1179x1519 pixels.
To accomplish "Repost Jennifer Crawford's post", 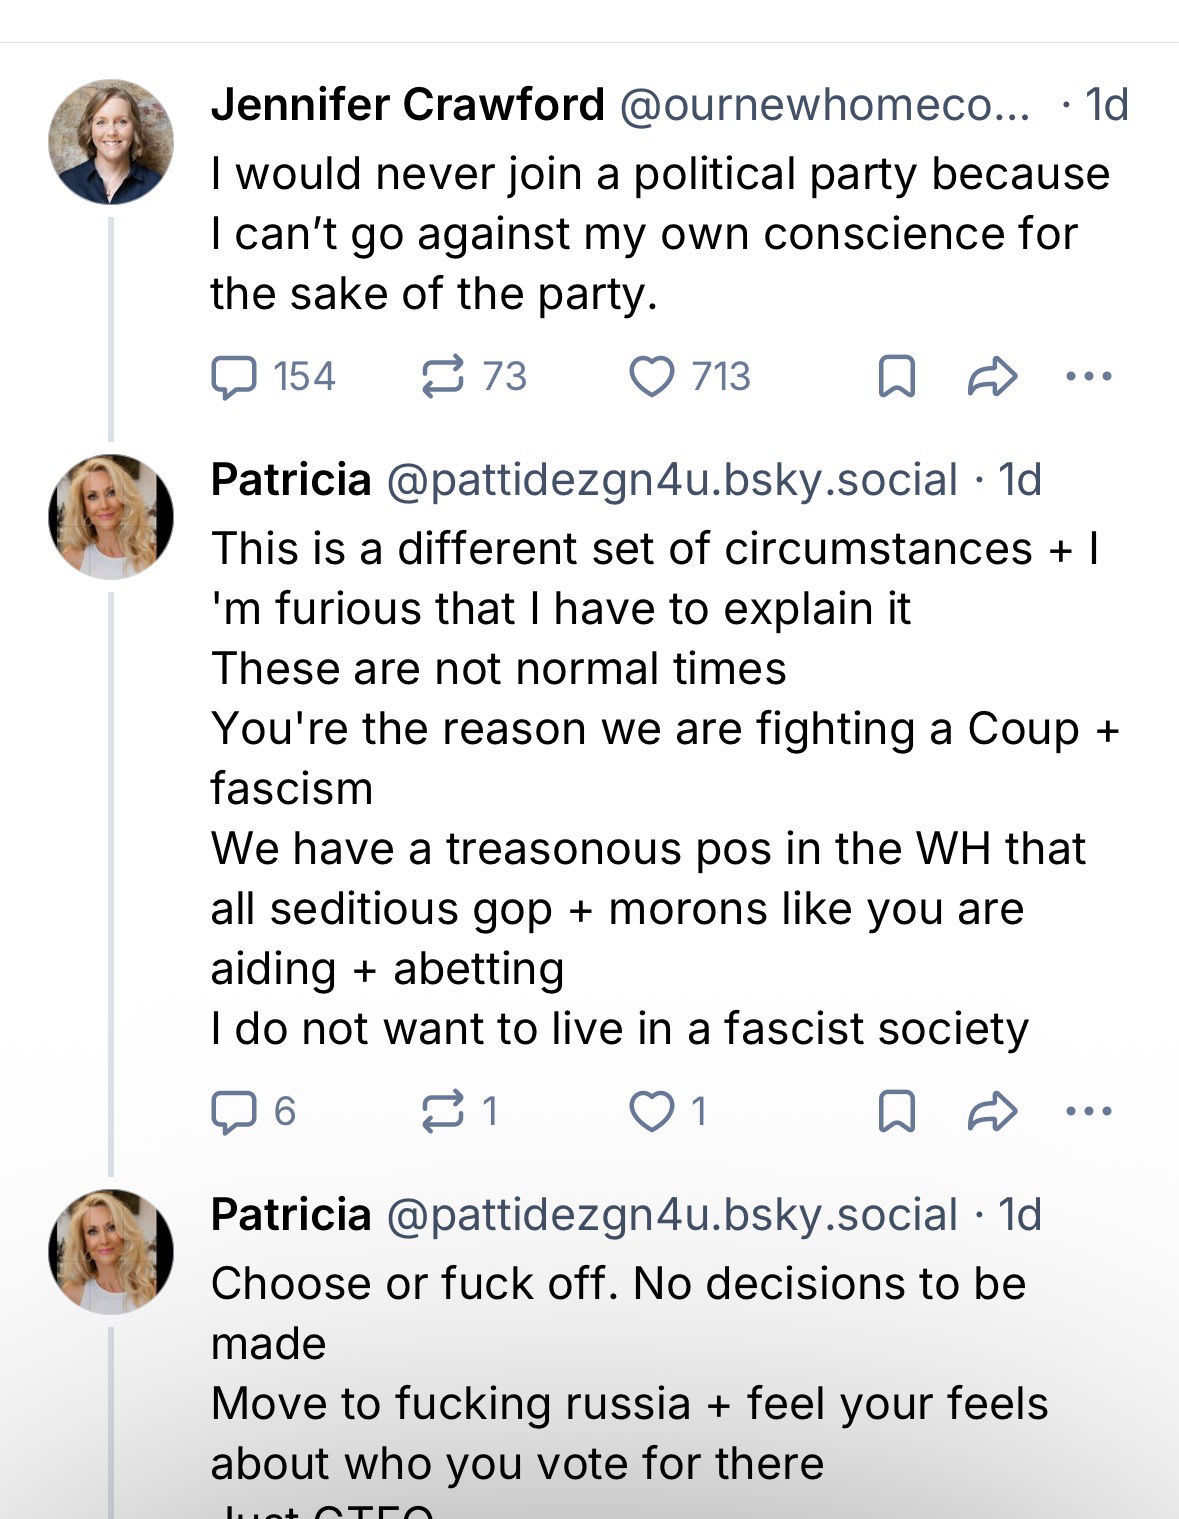I will [x=443, y=377].
